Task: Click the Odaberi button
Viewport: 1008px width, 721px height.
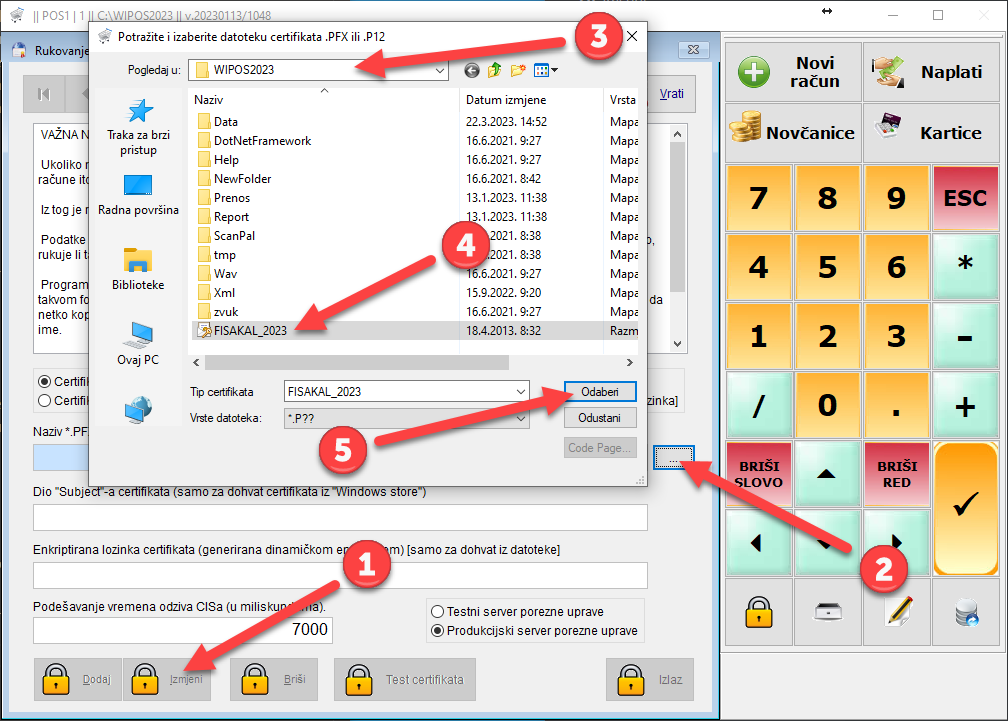Action: point(600,390)
